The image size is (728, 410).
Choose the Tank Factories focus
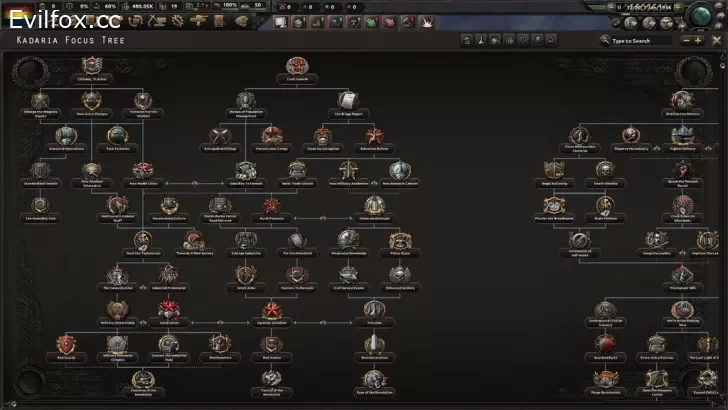tap(117, 136)
